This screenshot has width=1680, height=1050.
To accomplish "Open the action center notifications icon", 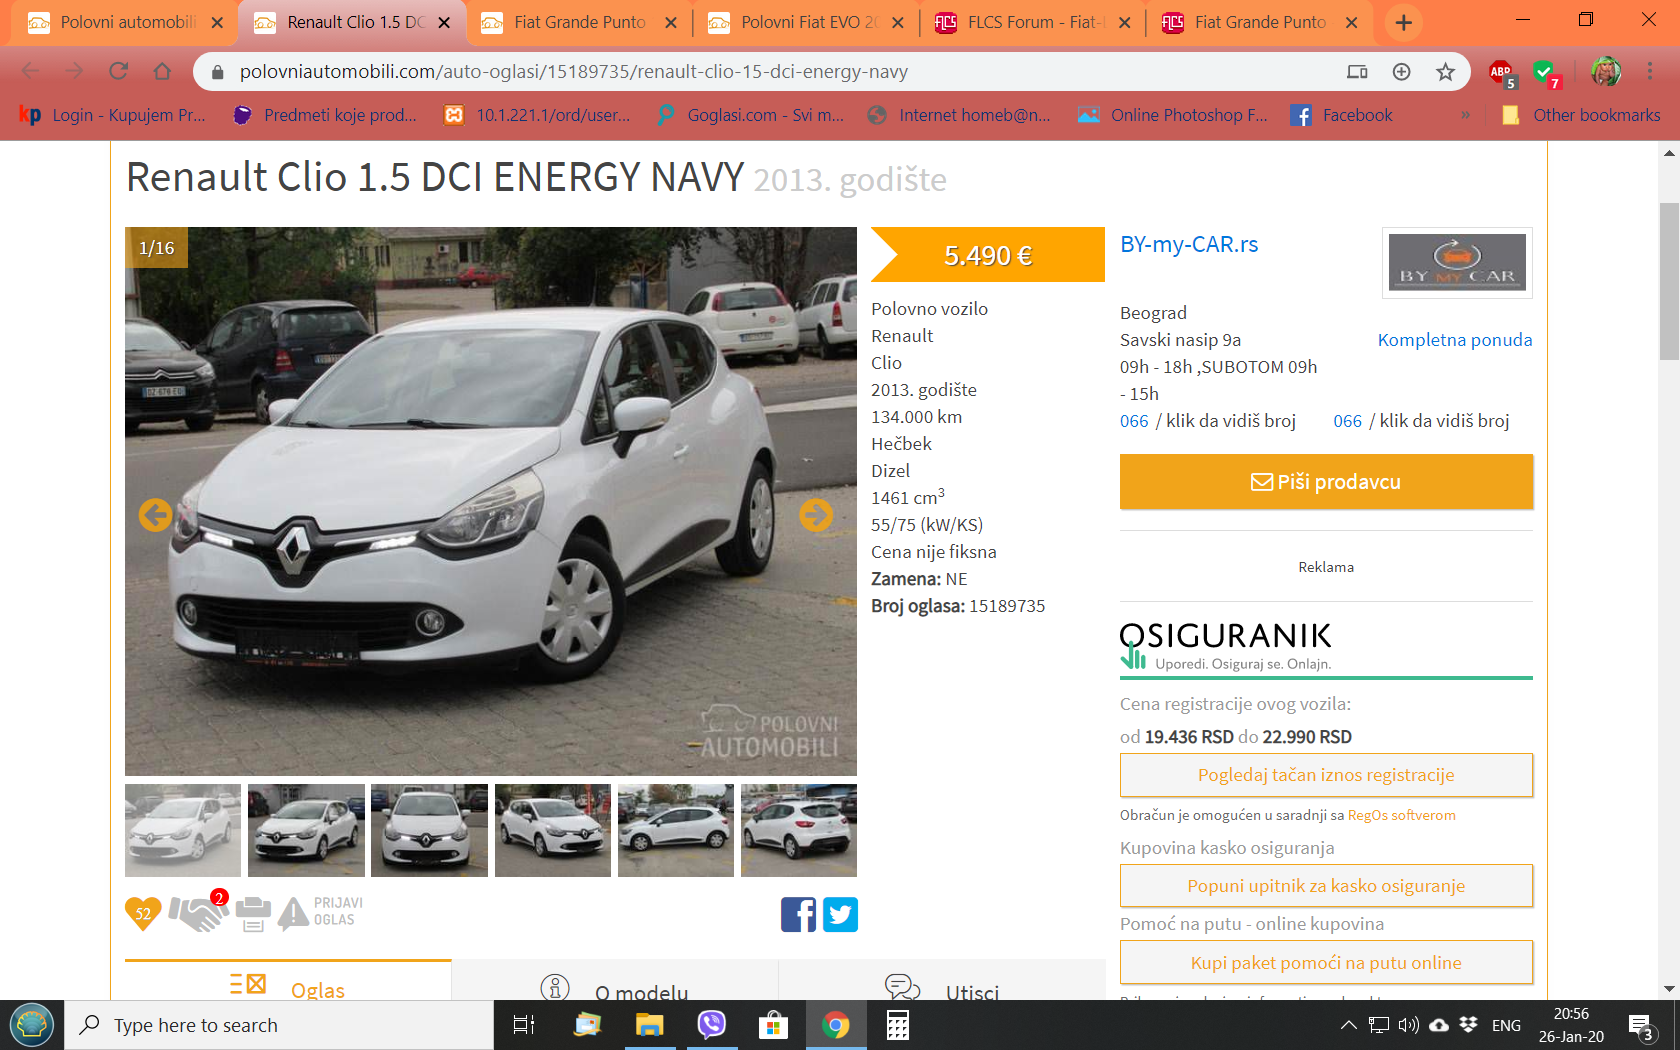I will click(x=1641, y=1026).
